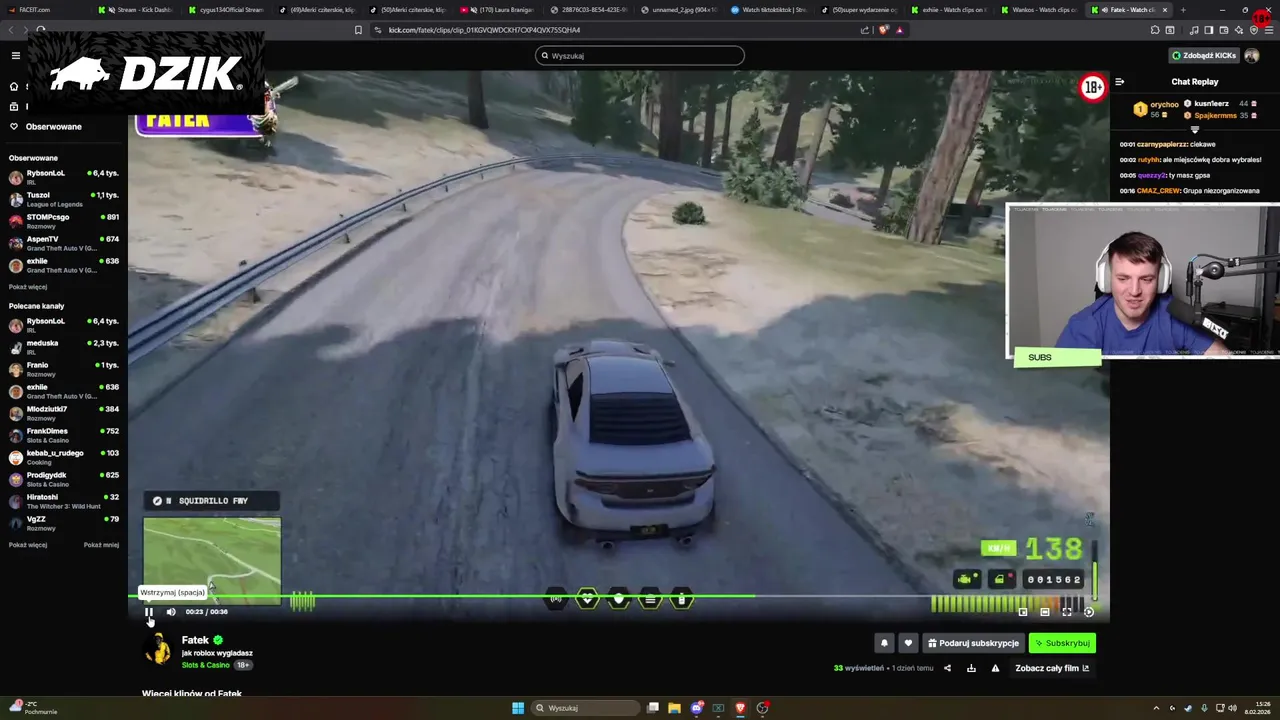Open the Franio channel
Screen dimensions: 1280x720
(64, 370)
